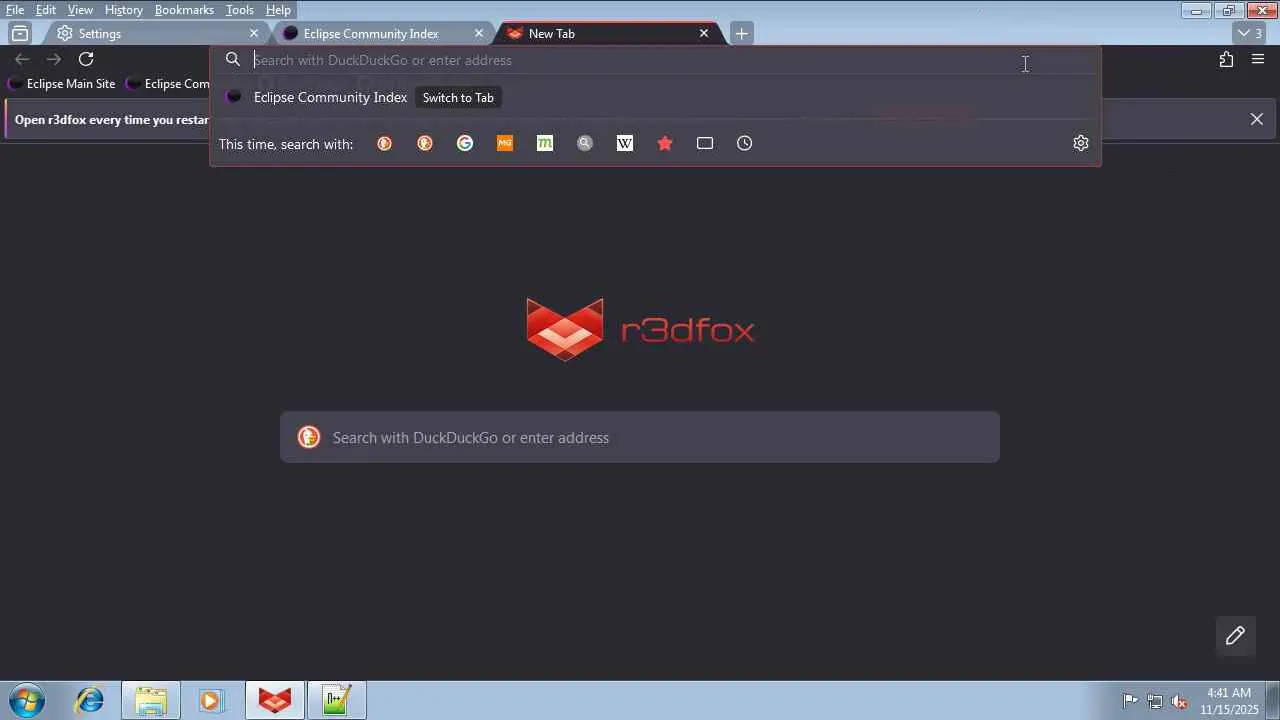
Task: Open the Extensions puzzle icon
Action: click(1226, 59)
